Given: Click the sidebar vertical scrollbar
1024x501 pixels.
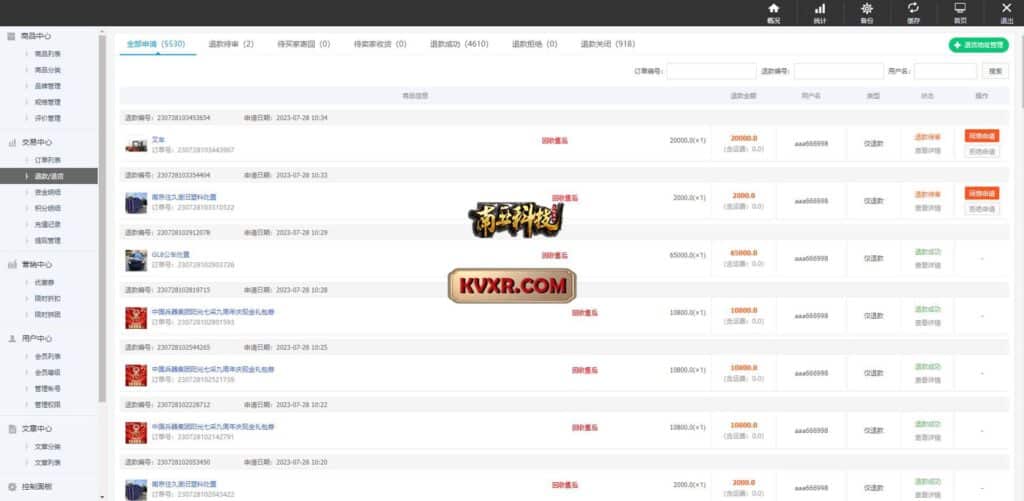Looking at the screenshot, I should point(102,219).
